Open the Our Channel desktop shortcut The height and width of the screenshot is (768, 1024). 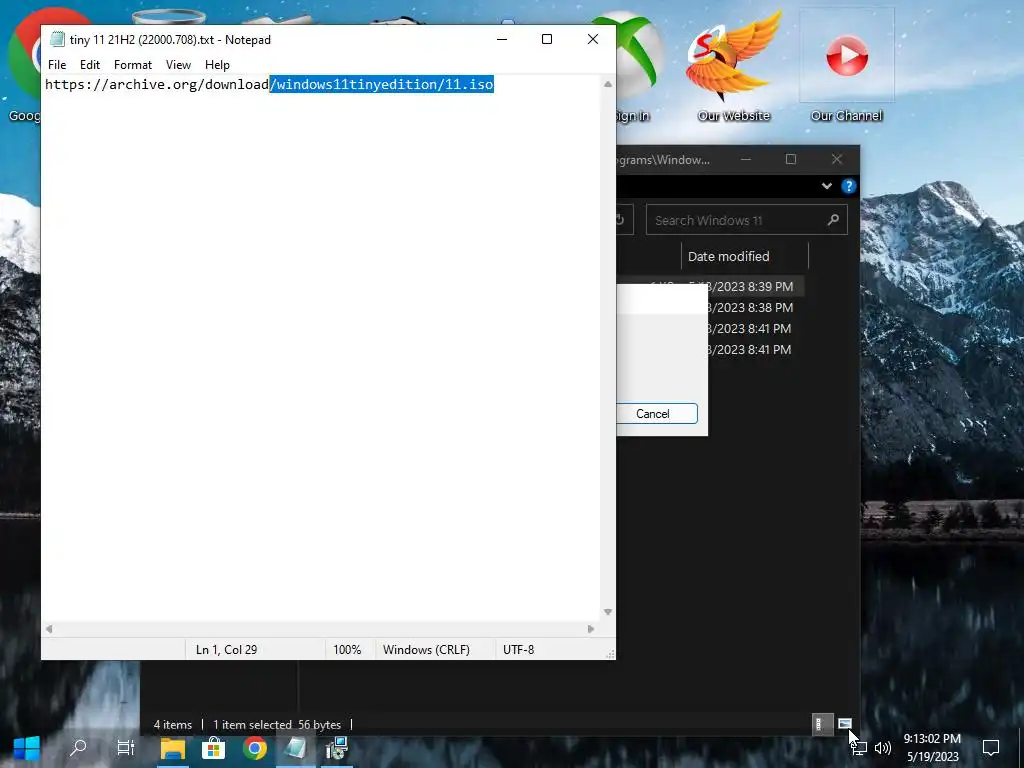click(846, 65)
